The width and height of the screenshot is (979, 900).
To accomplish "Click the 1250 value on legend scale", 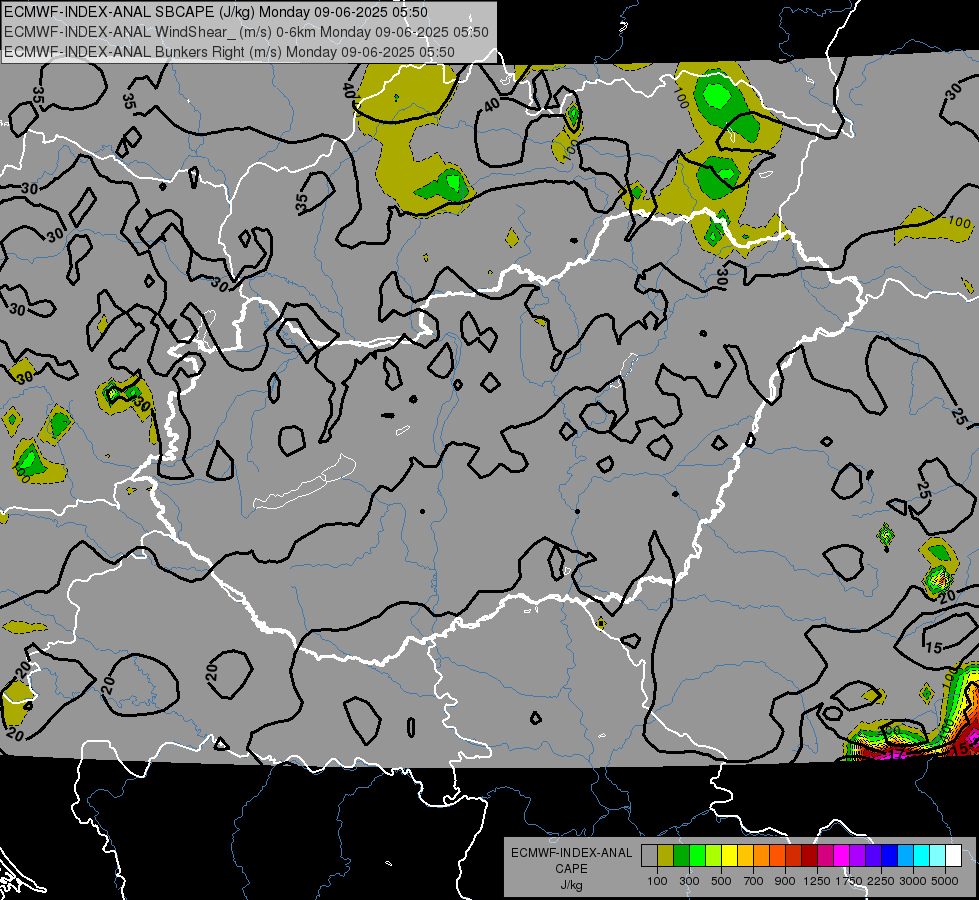I will pyautogui.click(x=817, y=881).
